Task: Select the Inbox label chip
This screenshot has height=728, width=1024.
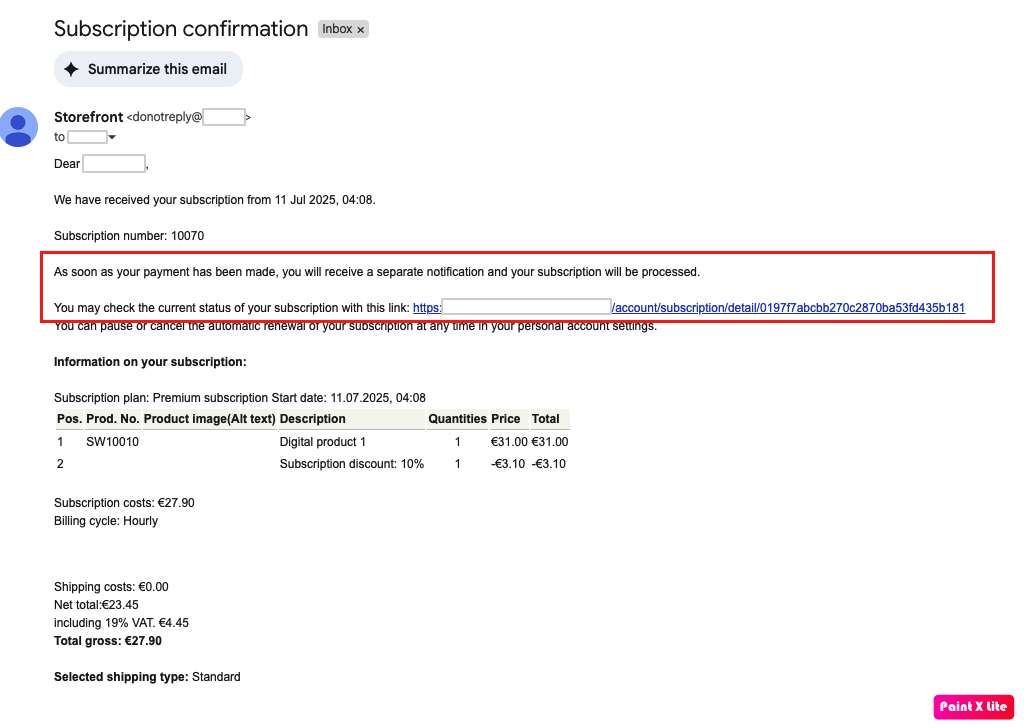Action: [x=335, y=29]
